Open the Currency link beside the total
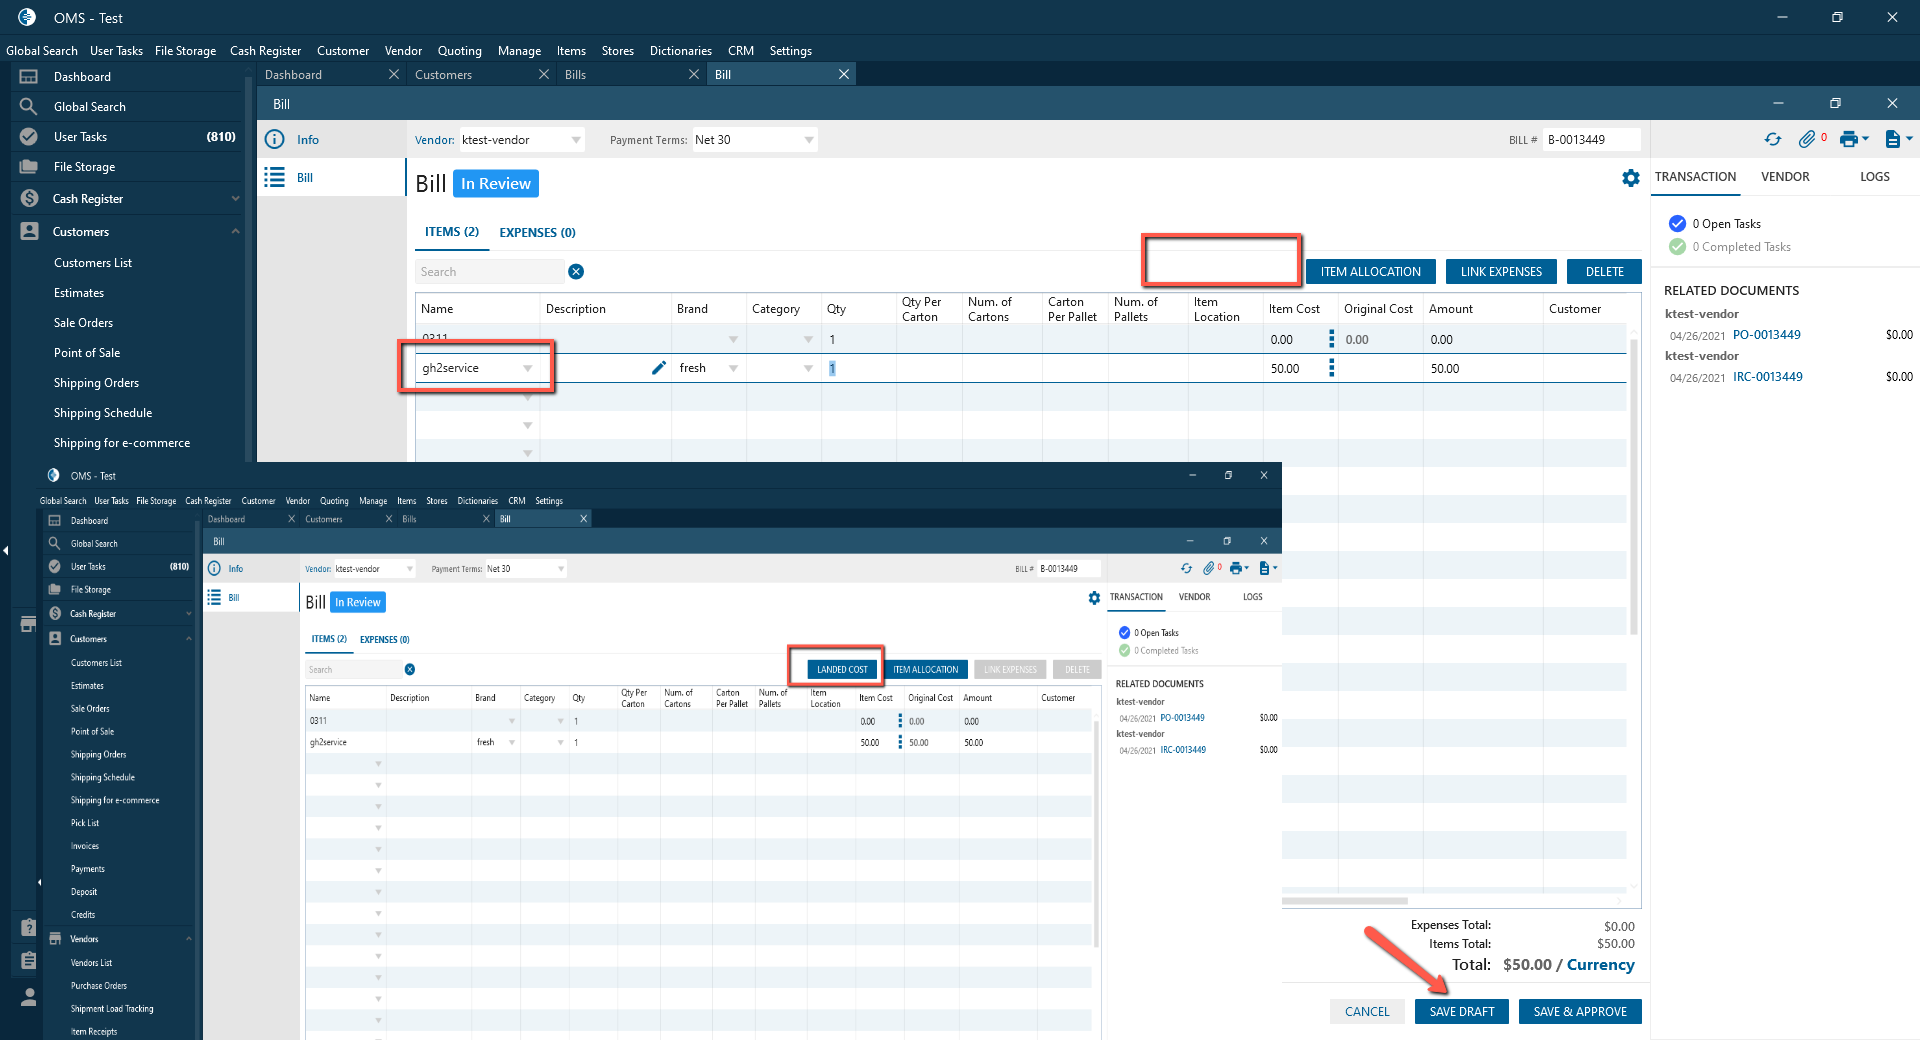 [x=1600, y=965]
